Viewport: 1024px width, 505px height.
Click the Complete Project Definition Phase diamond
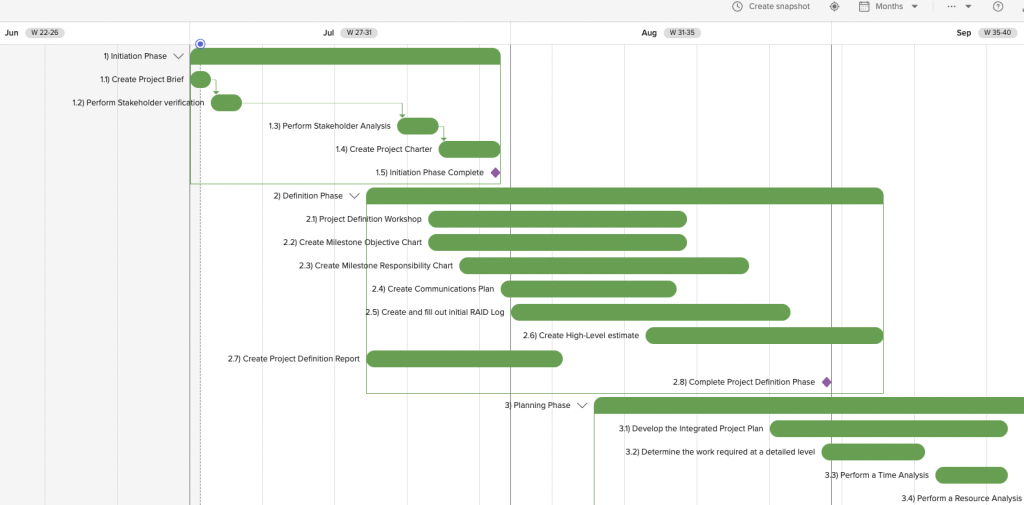pos(826,382)
